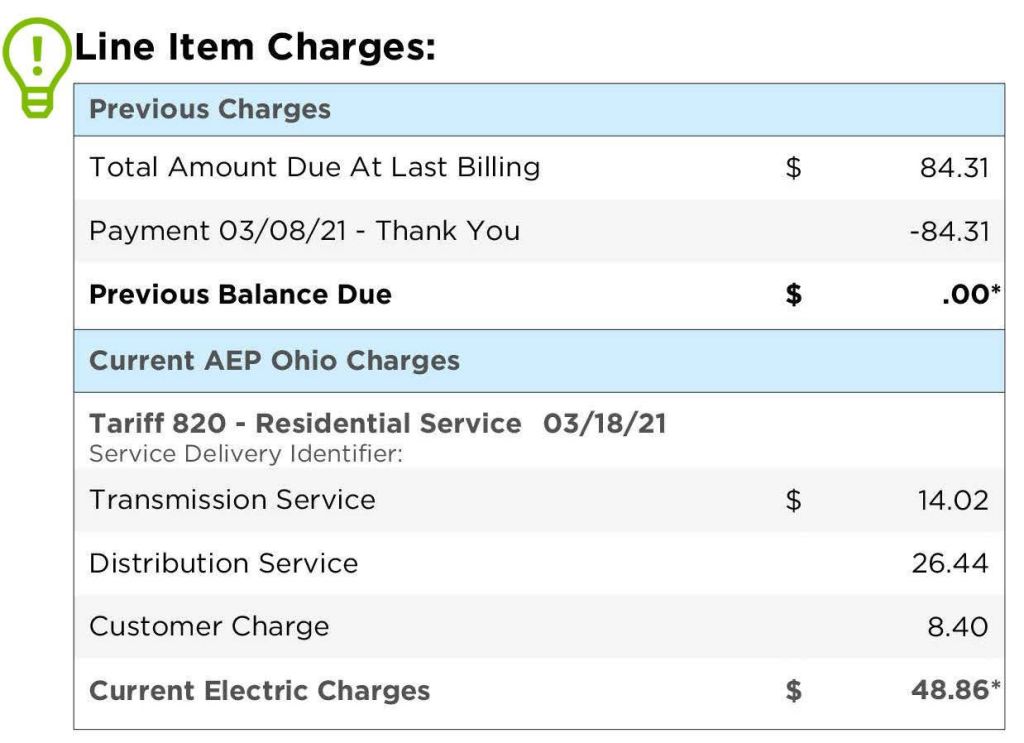Click the 48.86 current electric charges total

click(949, 690)
